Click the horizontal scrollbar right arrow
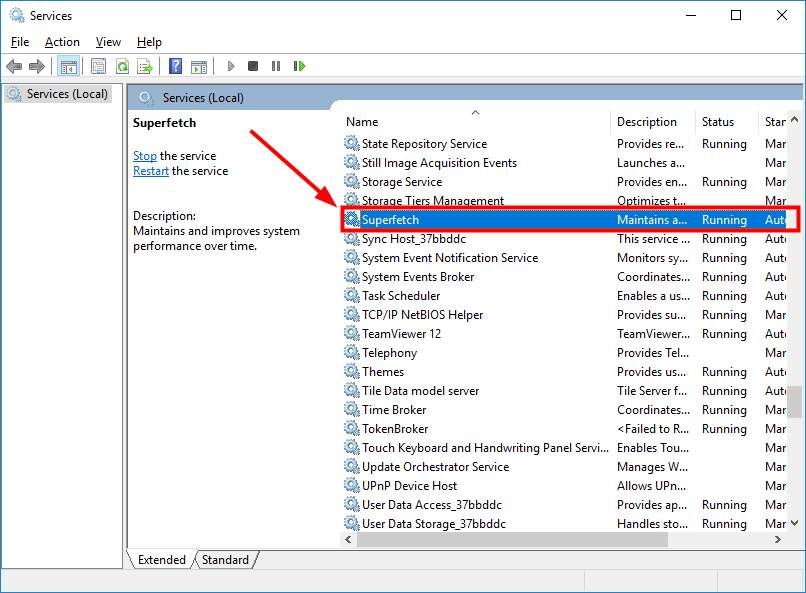Screen dimensions: 806x593 pos(780,539)
